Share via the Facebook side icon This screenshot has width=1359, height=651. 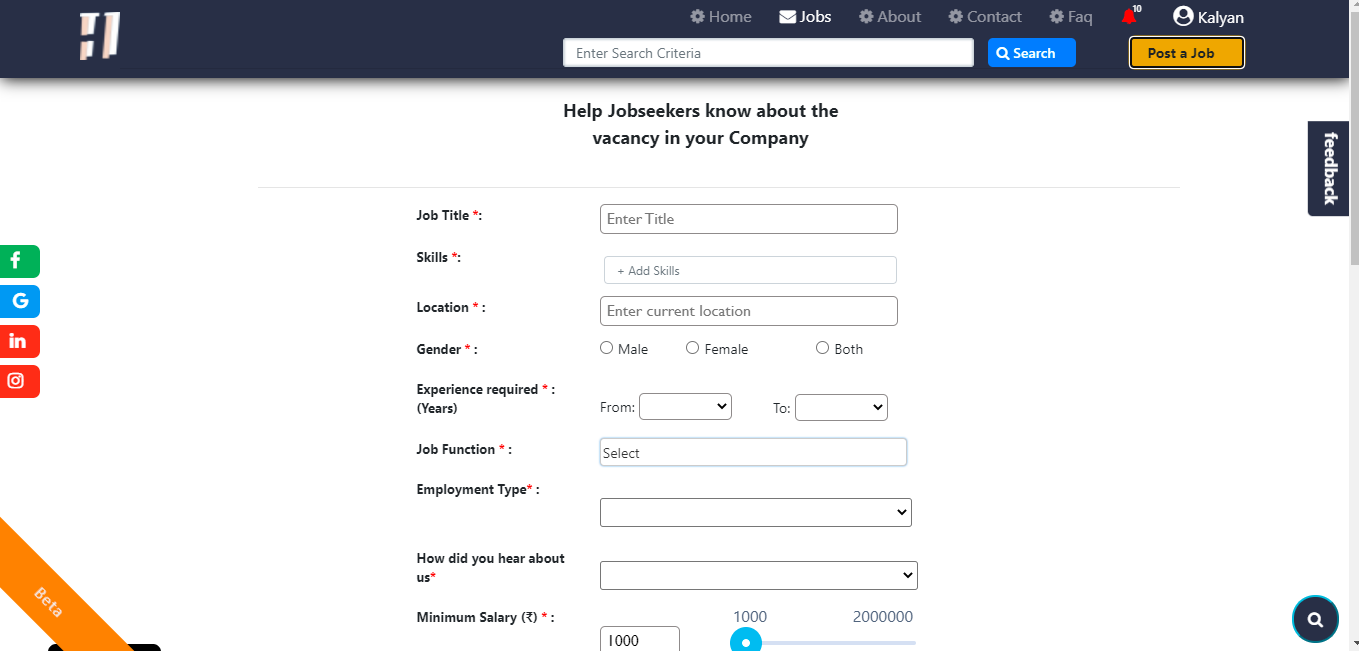19,261
